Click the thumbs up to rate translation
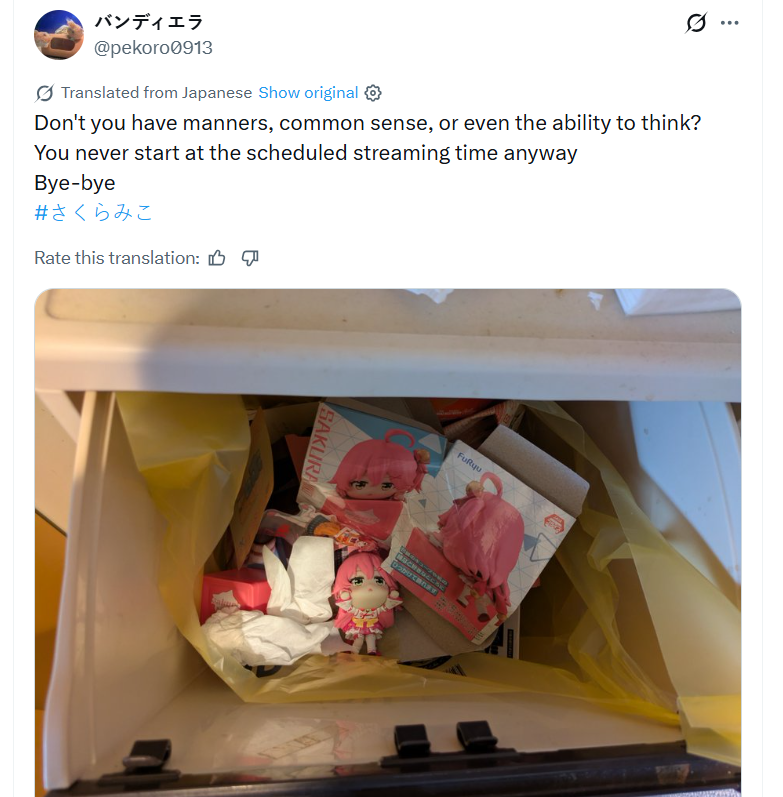783x797 pixels. point(217,258)
